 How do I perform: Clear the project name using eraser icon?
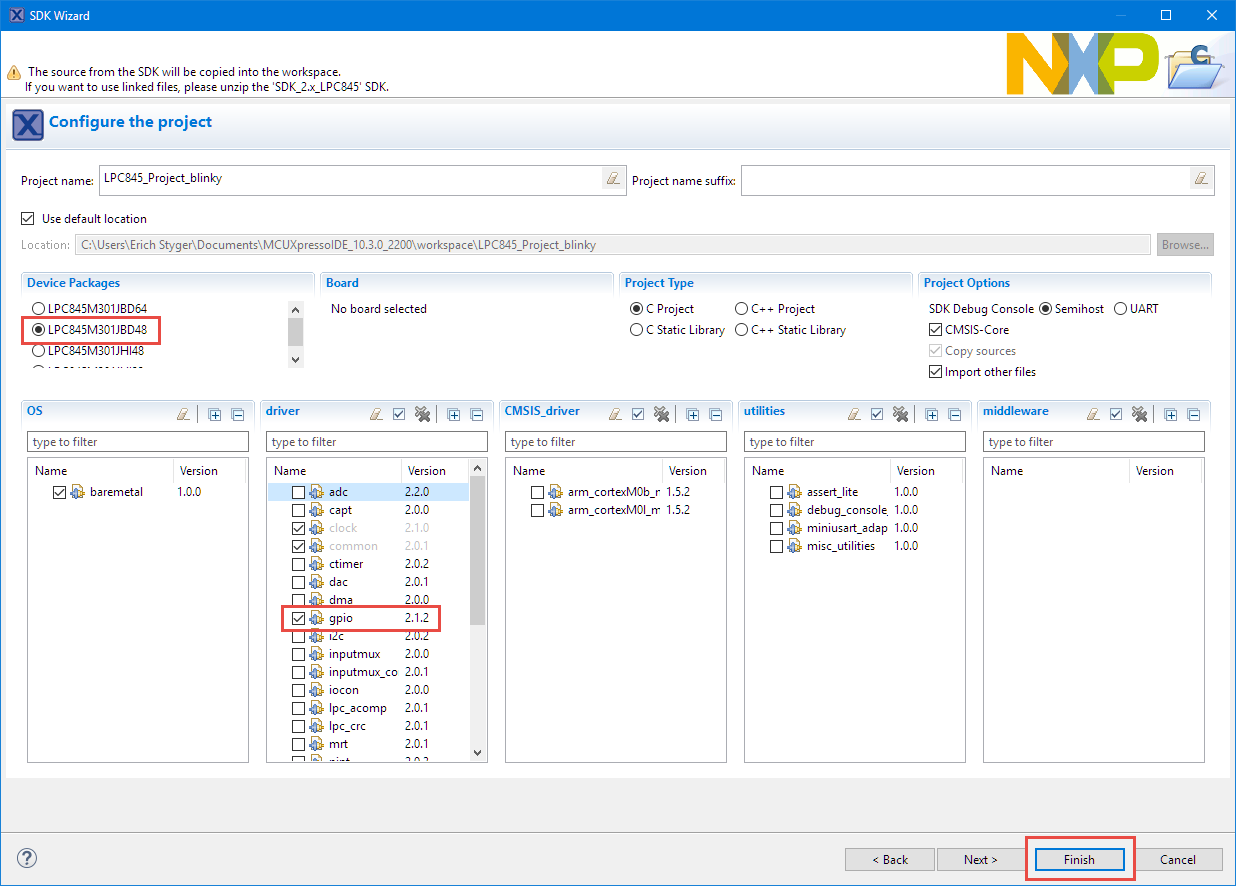(612, 179)
